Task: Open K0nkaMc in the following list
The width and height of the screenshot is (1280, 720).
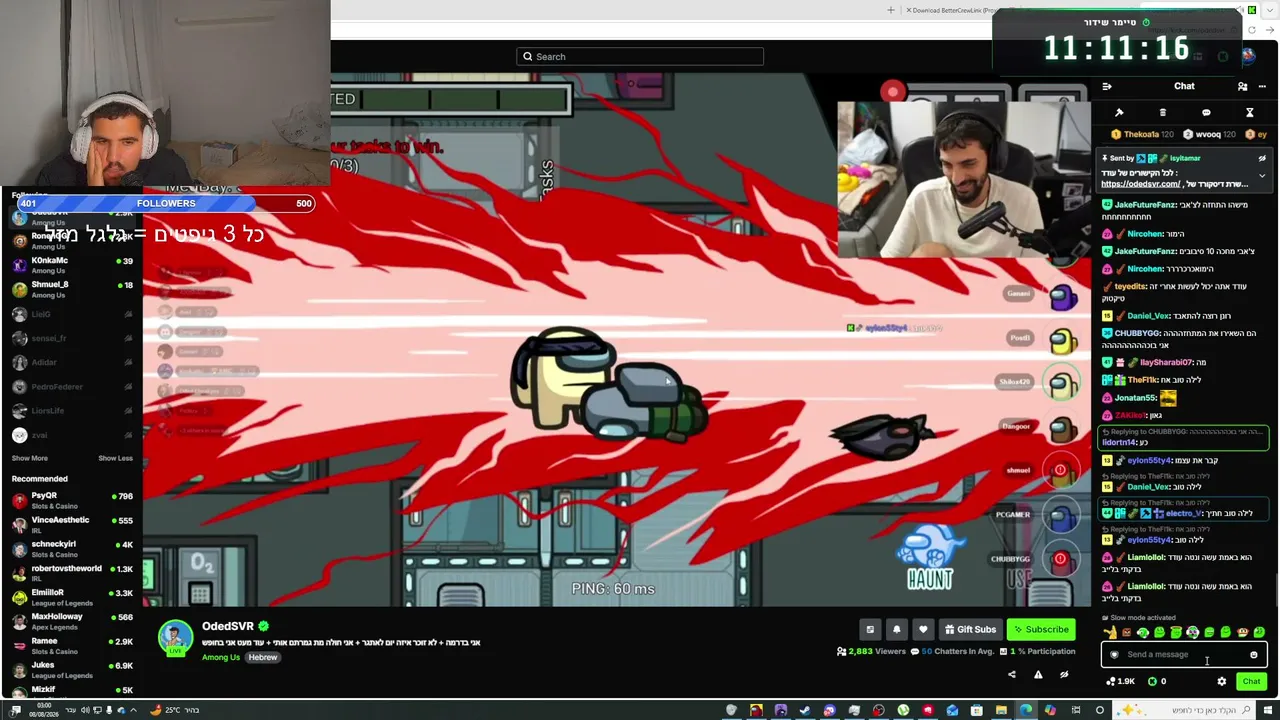Action: point(72,265)
